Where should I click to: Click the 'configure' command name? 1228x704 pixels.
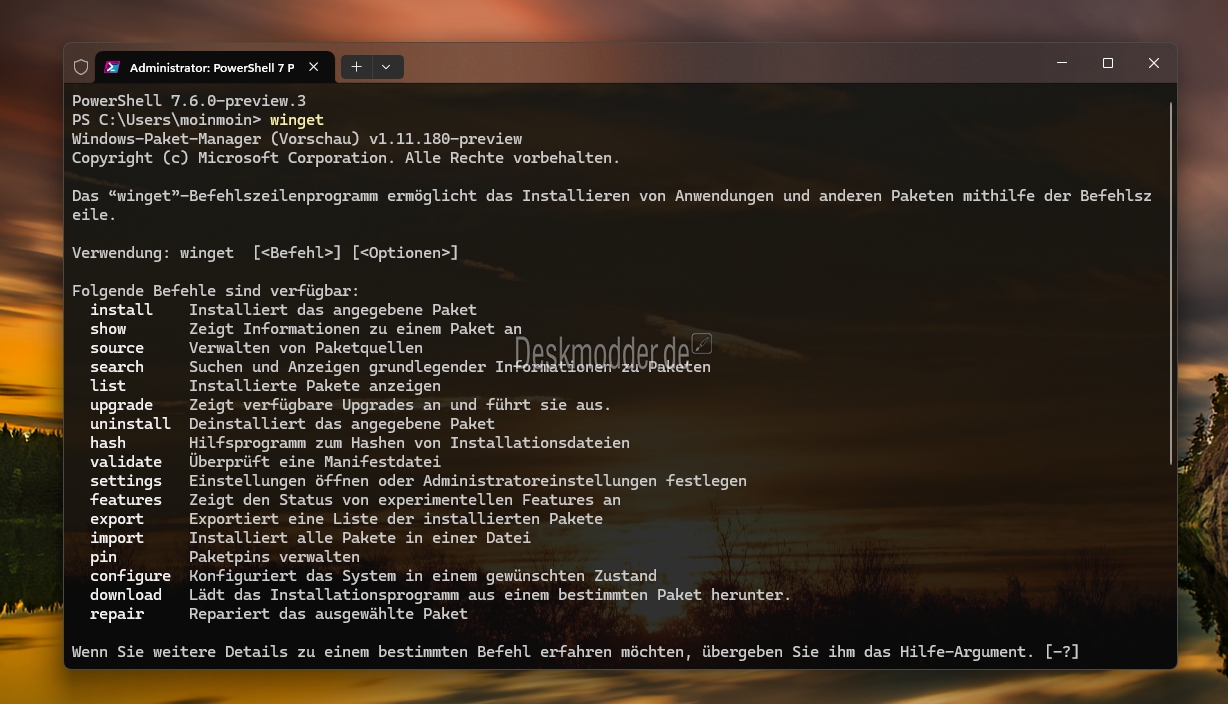[131, 576]
